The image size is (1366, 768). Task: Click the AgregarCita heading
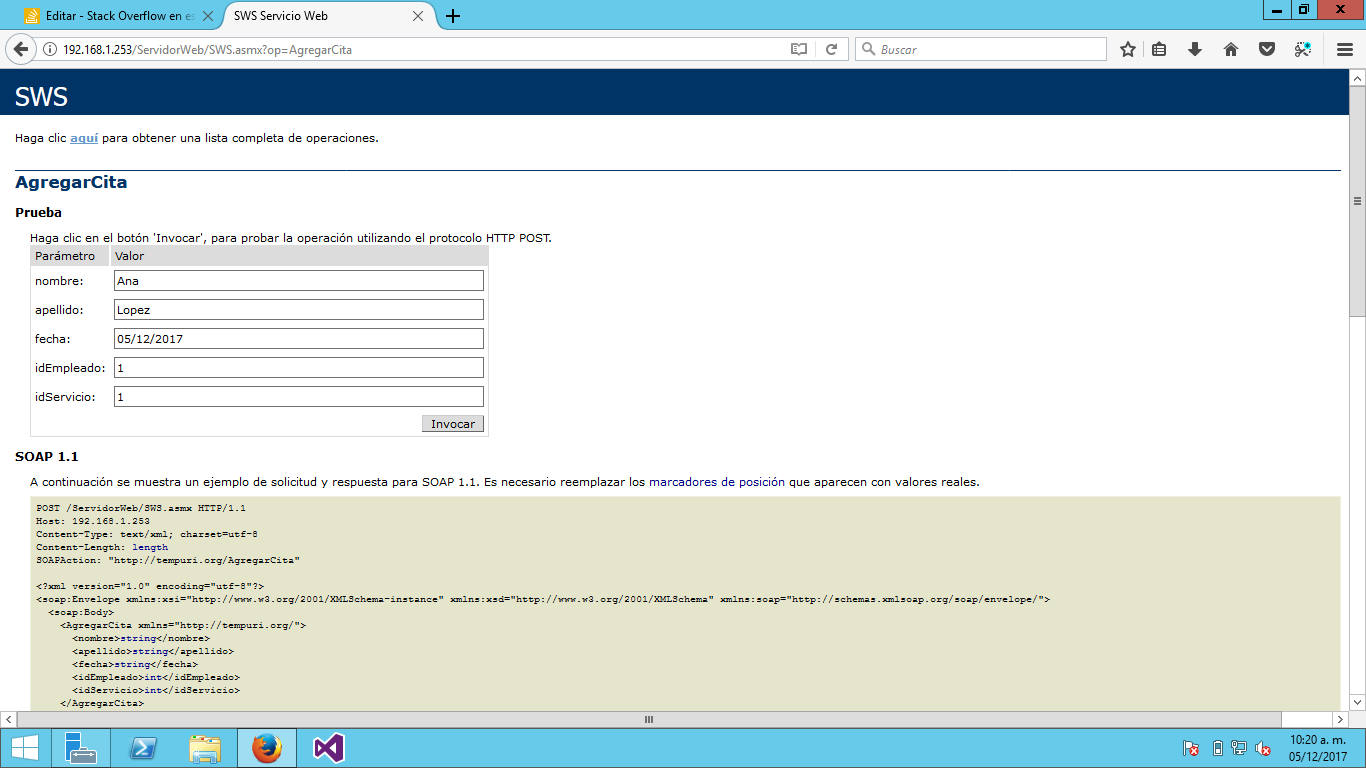(71, 182)
